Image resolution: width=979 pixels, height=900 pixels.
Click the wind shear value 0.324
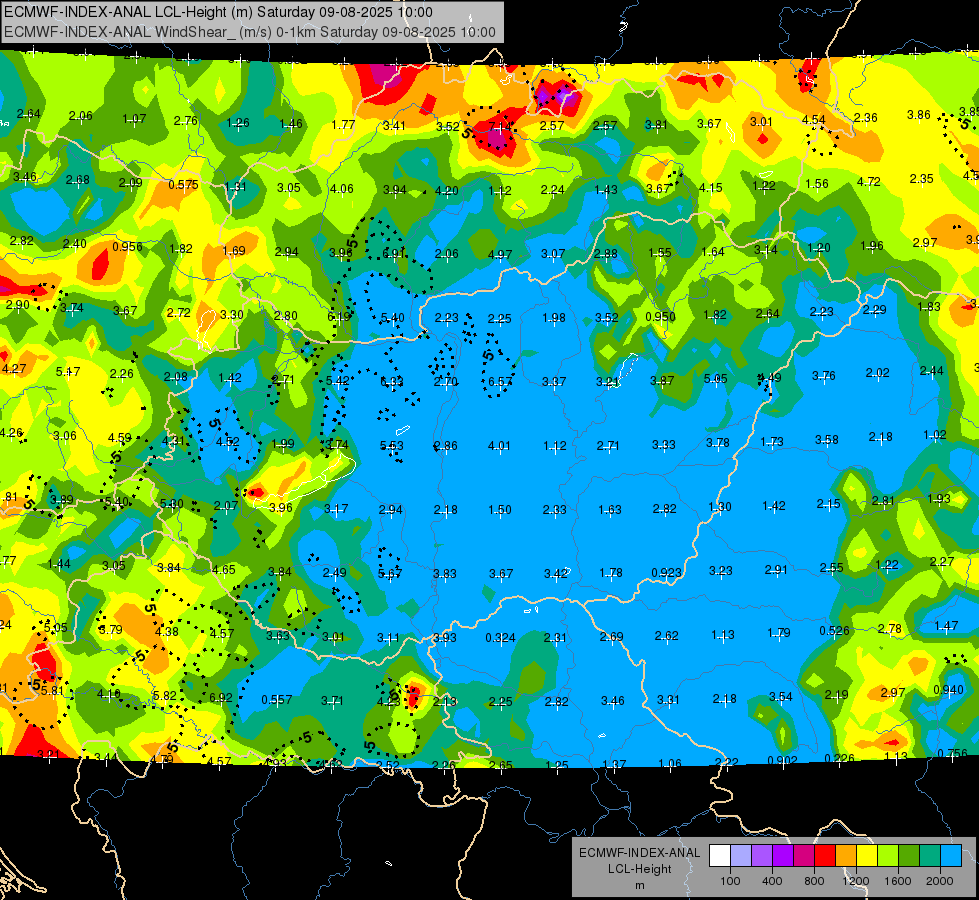click(501, 638)
